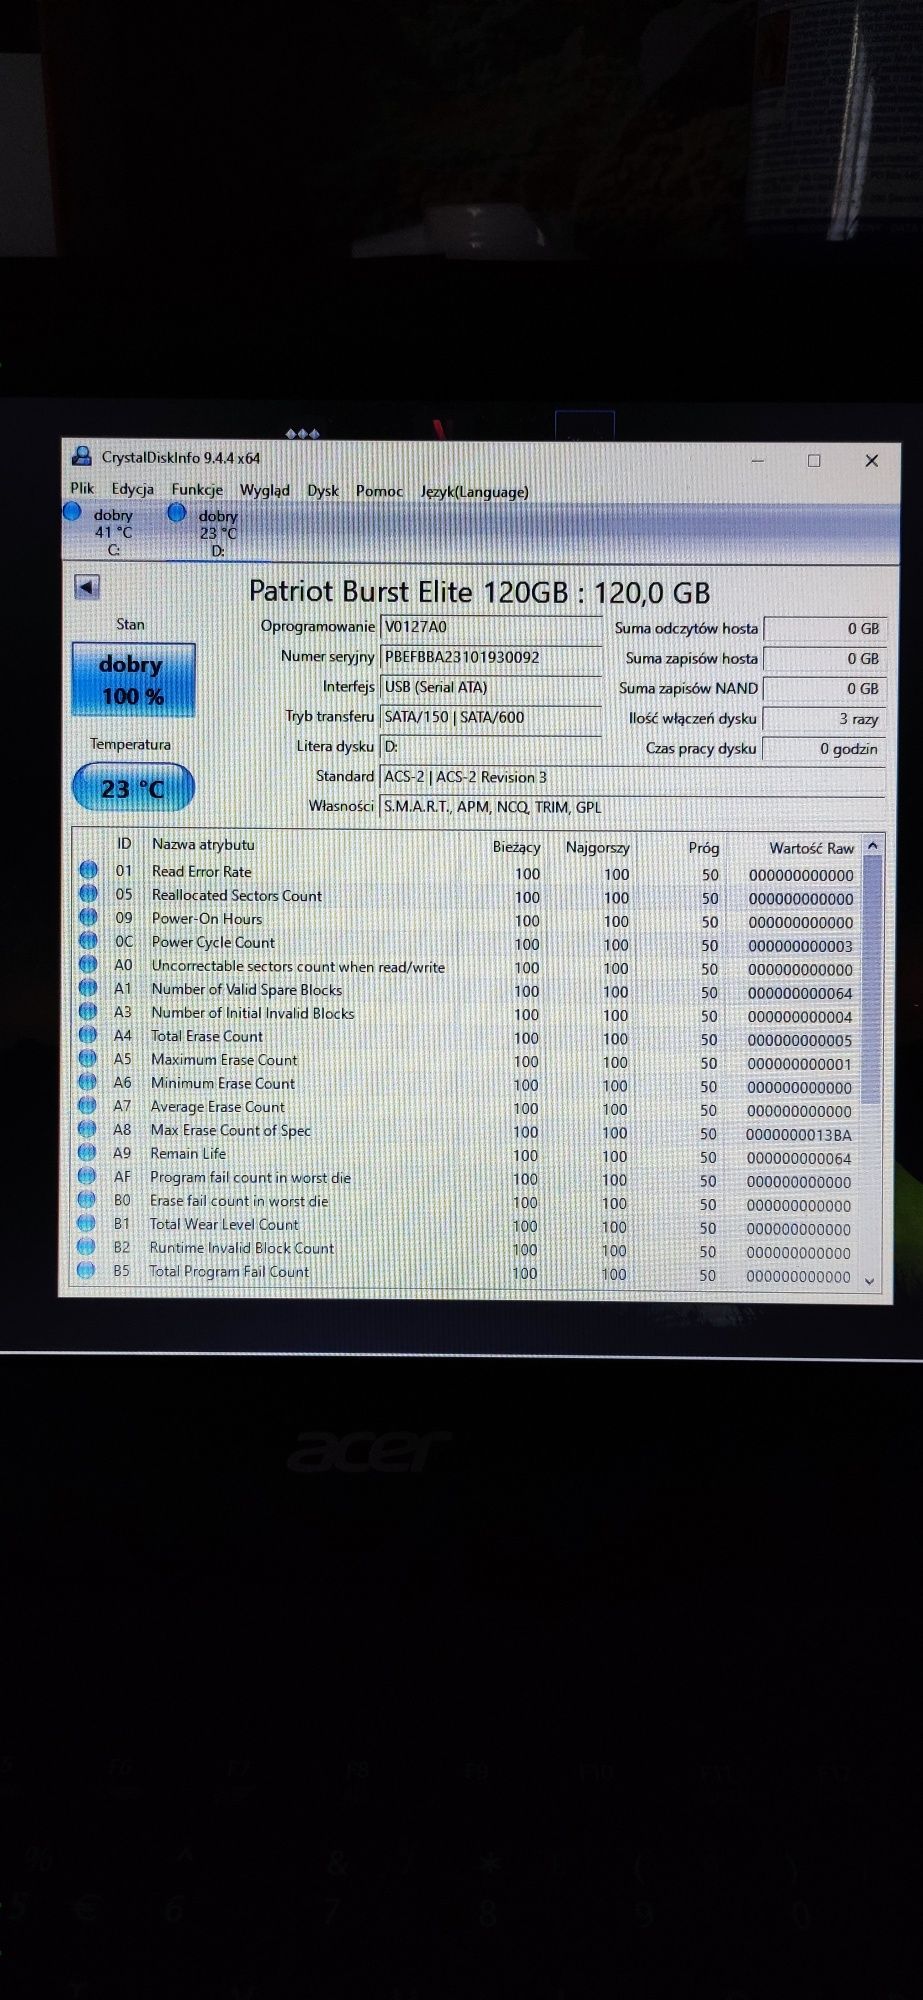Click status circle of Max Erase Count of Spec

pos(88,1129)
